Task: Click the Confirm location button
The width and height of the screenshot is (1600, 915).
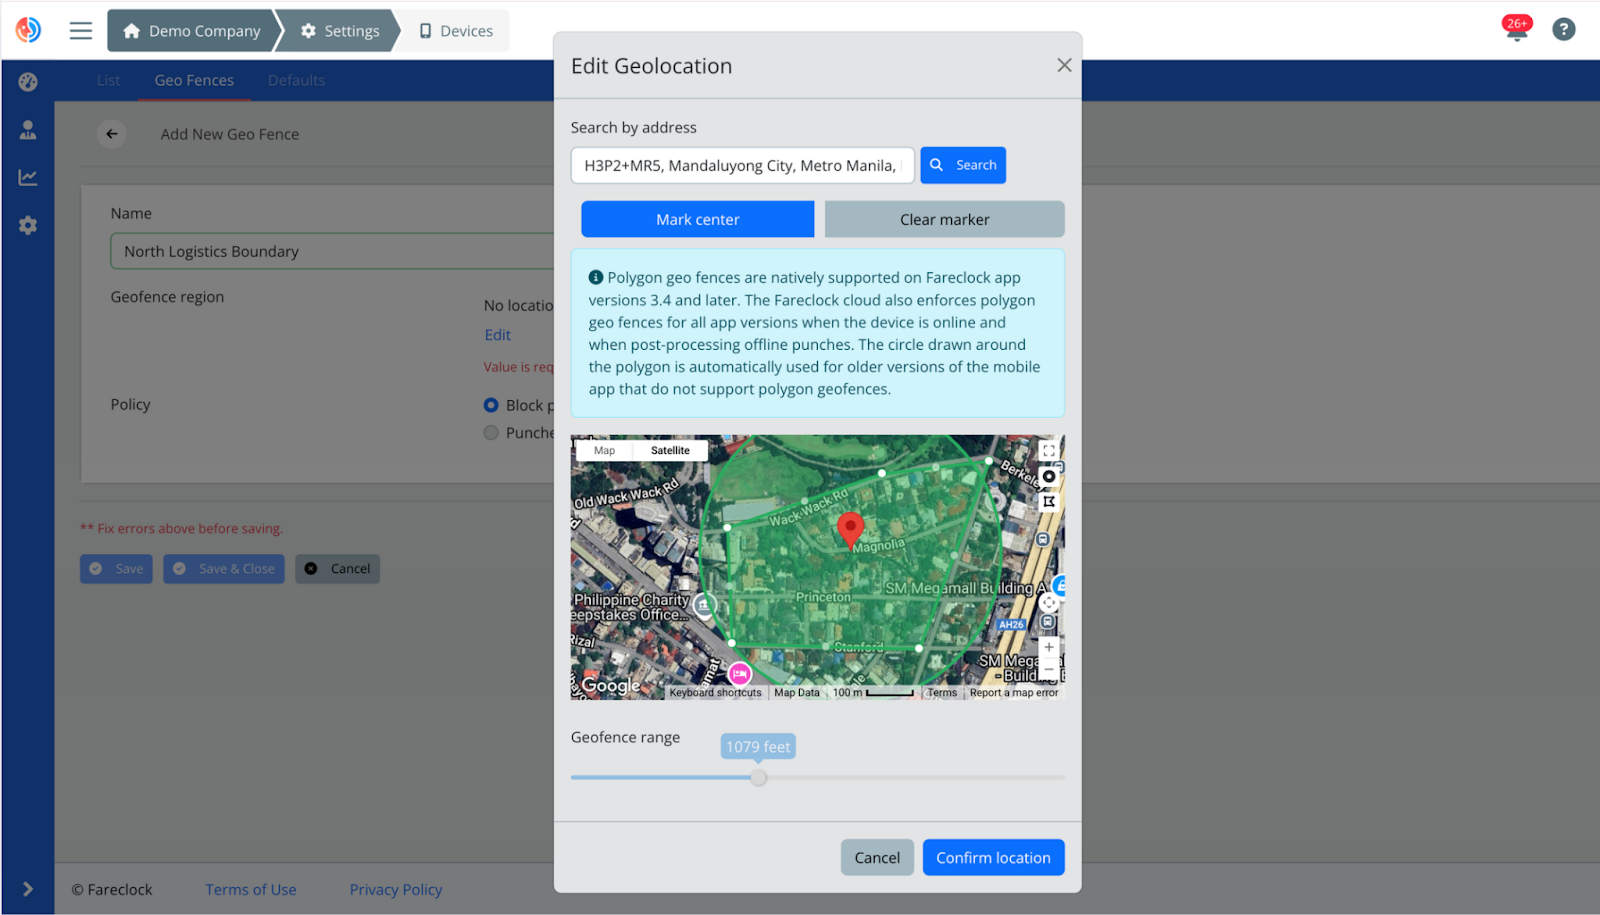Action: click(x=992, y=857)
